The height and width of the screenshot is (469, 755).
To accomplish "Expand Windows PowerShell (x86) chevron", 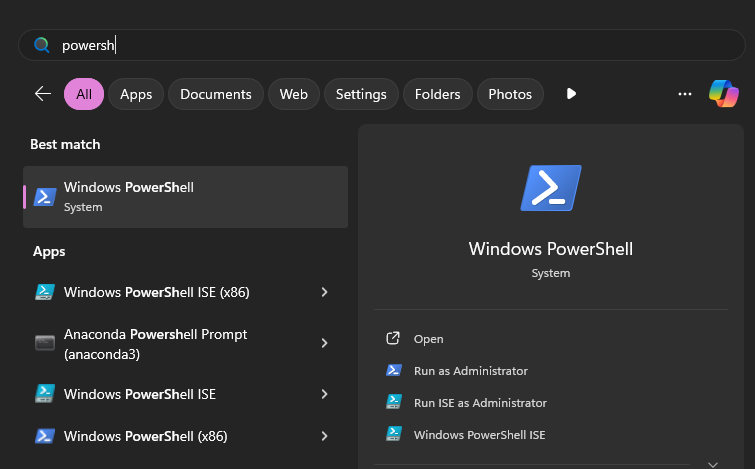I will pos(325,436).
